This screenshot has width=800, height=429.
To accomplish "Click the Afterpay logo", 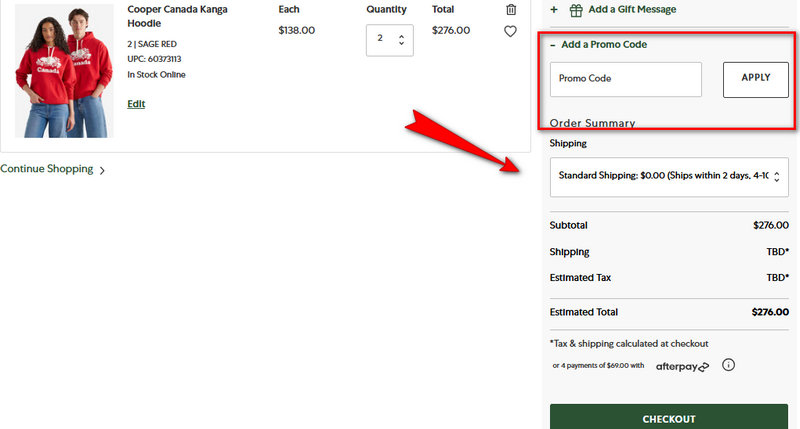I will pos(682,366).
